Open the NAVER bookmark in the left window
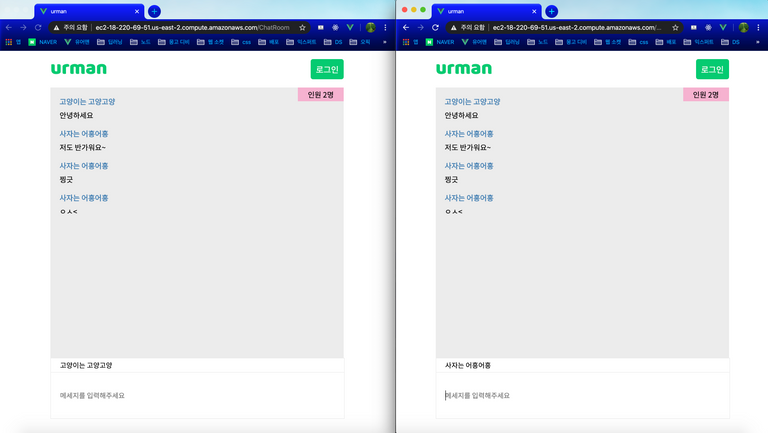Image resolution: width=768 pixels, height=433 pixels. [x=43, y=42]
